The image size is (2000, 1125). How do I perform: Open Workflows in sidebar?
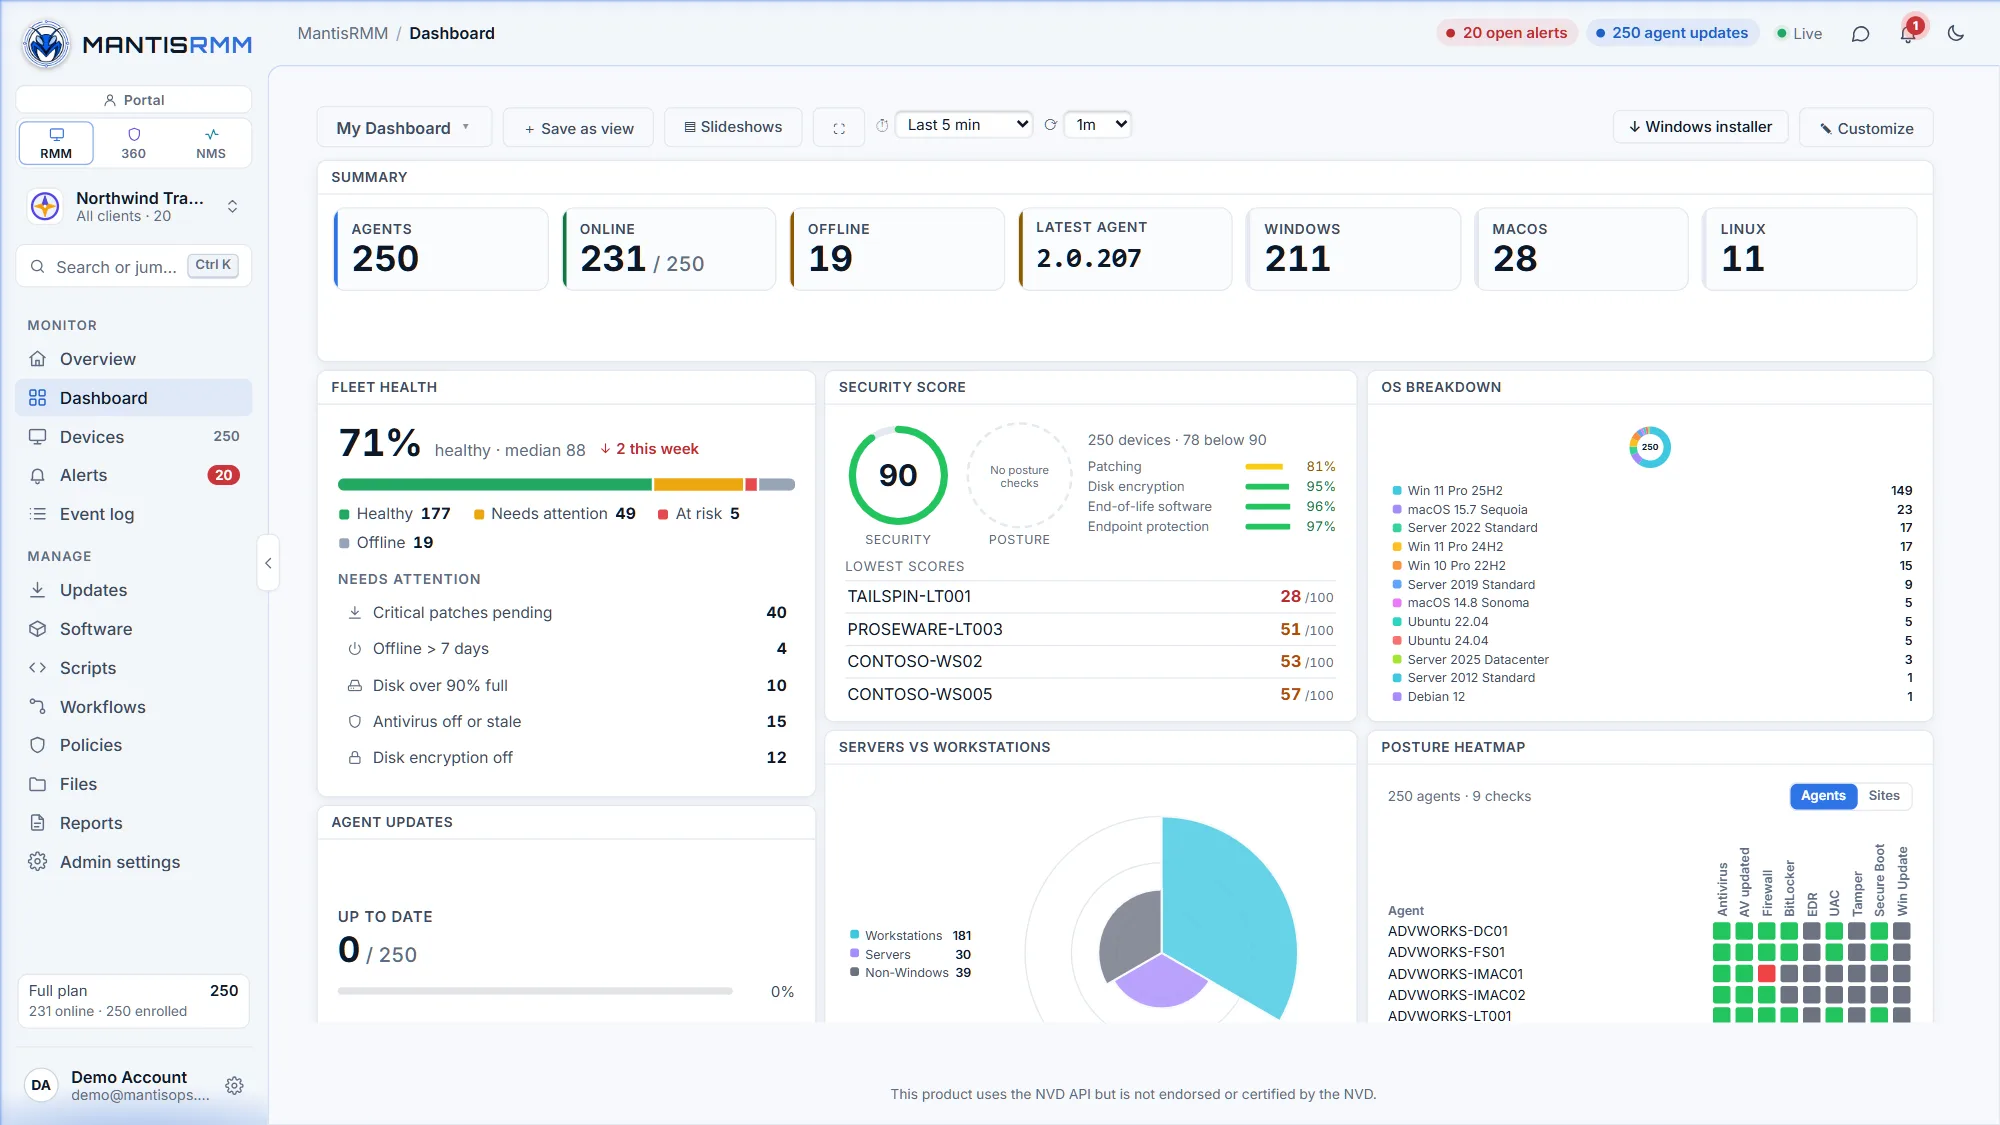(134, 707)
